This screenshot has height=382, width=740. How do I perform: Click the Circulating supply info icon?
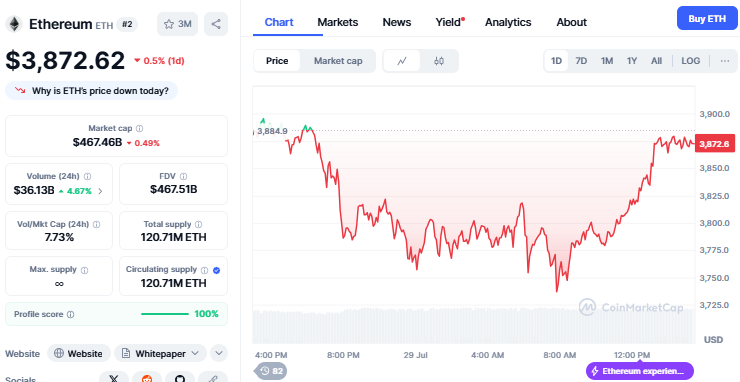pyautogui.click(x=204, y=270)
